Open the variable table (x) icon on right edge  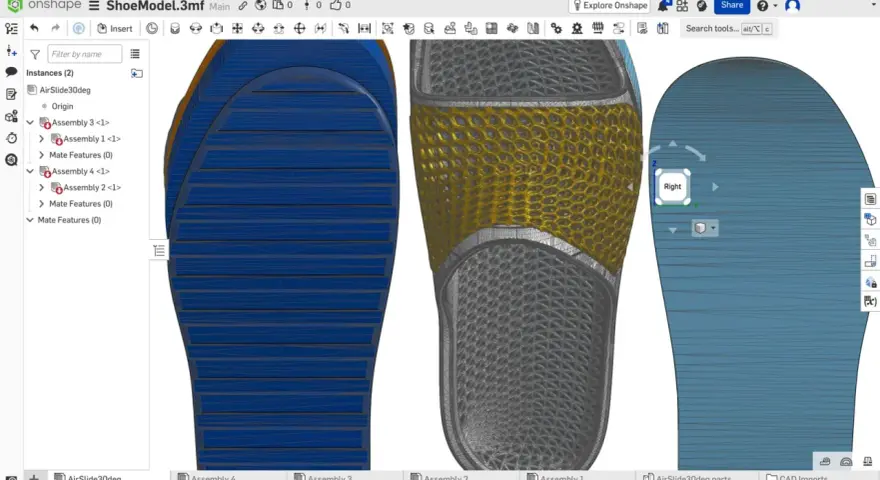pyautogui.click(x=870, y=301)
